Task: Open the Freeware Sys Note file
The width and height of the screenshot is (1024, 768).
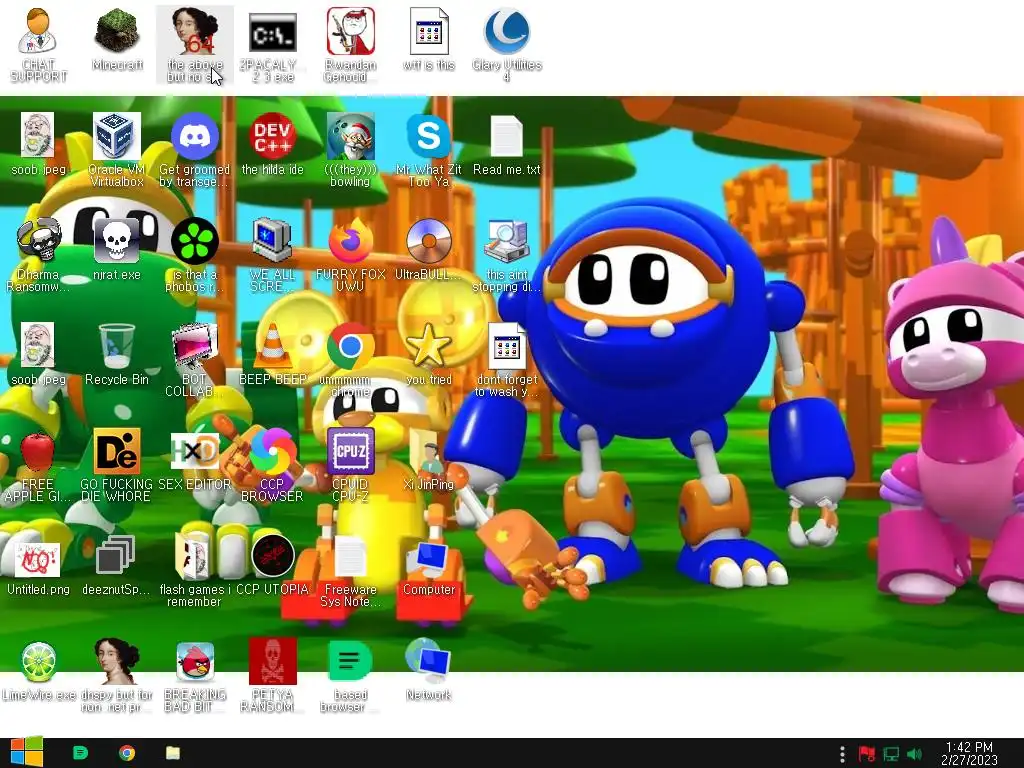Action: [x=351, y=557]
